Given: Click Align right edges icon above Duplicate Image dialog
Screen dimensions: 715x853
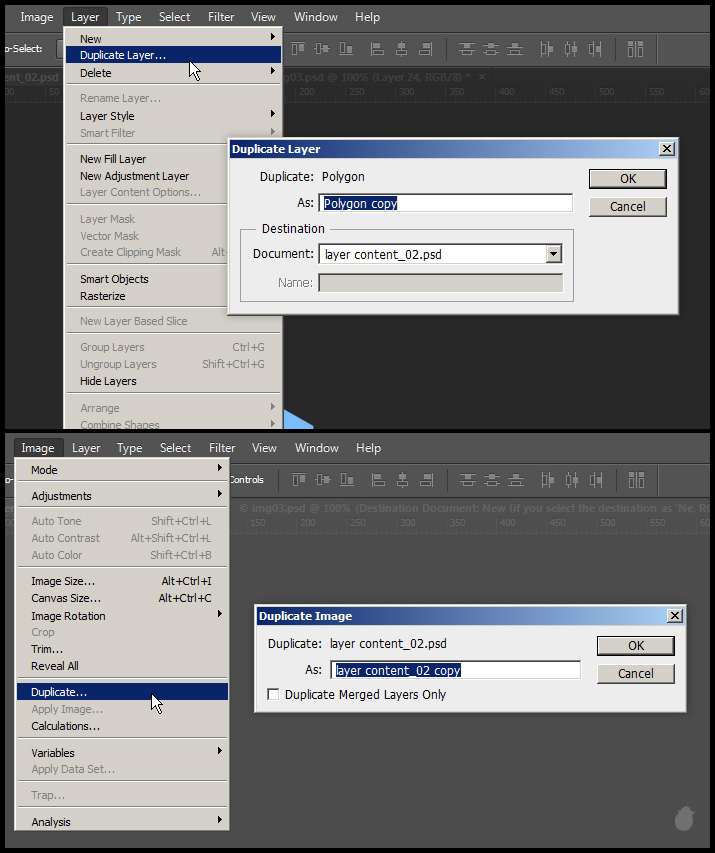Looking at the screenshot, I should pyautogui.click(x=427, y=479).
